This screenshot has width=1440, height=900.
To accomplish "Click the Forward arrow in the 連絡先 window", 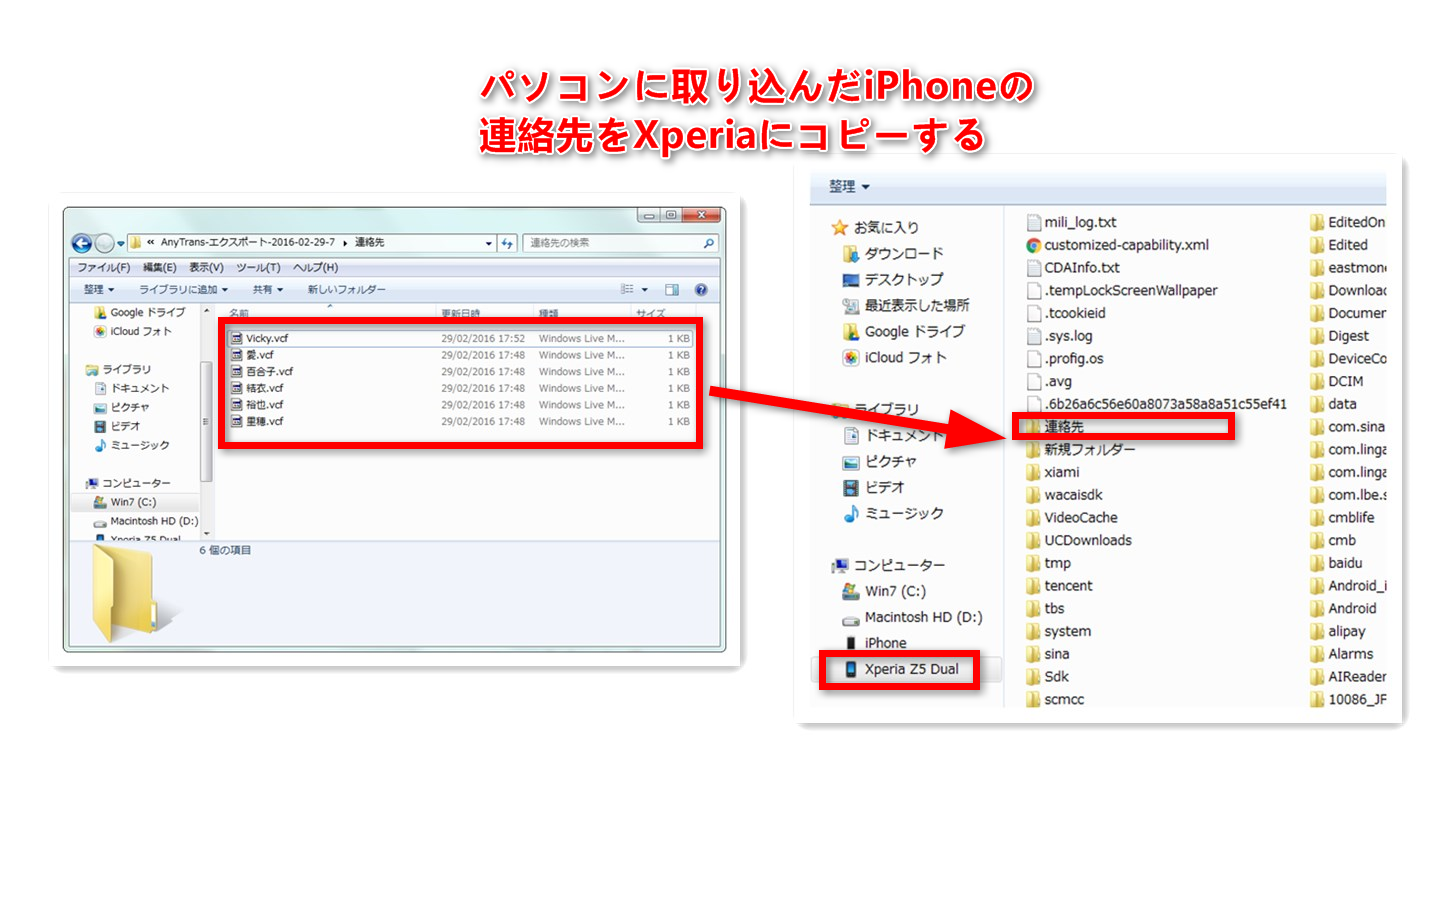I will click(x=104, y=243).
